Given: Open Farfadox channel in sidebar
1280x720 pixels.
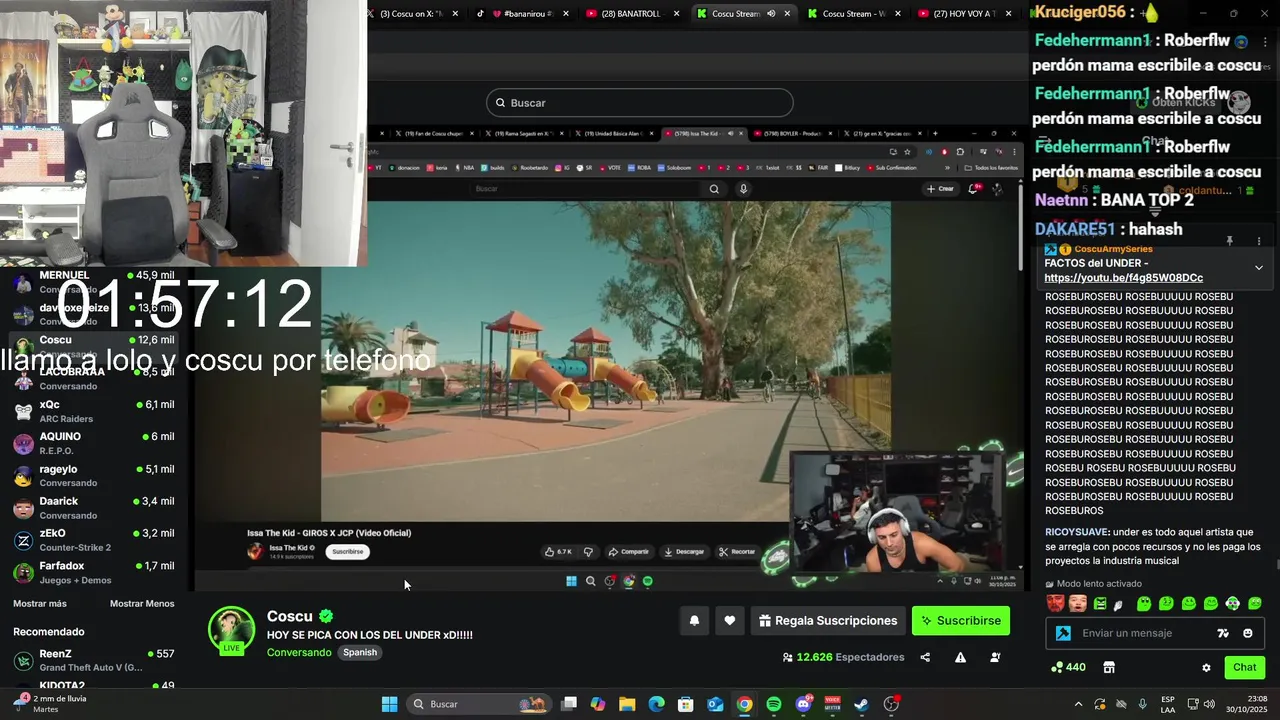Looking at the screenshot, I should coord(95,573).
